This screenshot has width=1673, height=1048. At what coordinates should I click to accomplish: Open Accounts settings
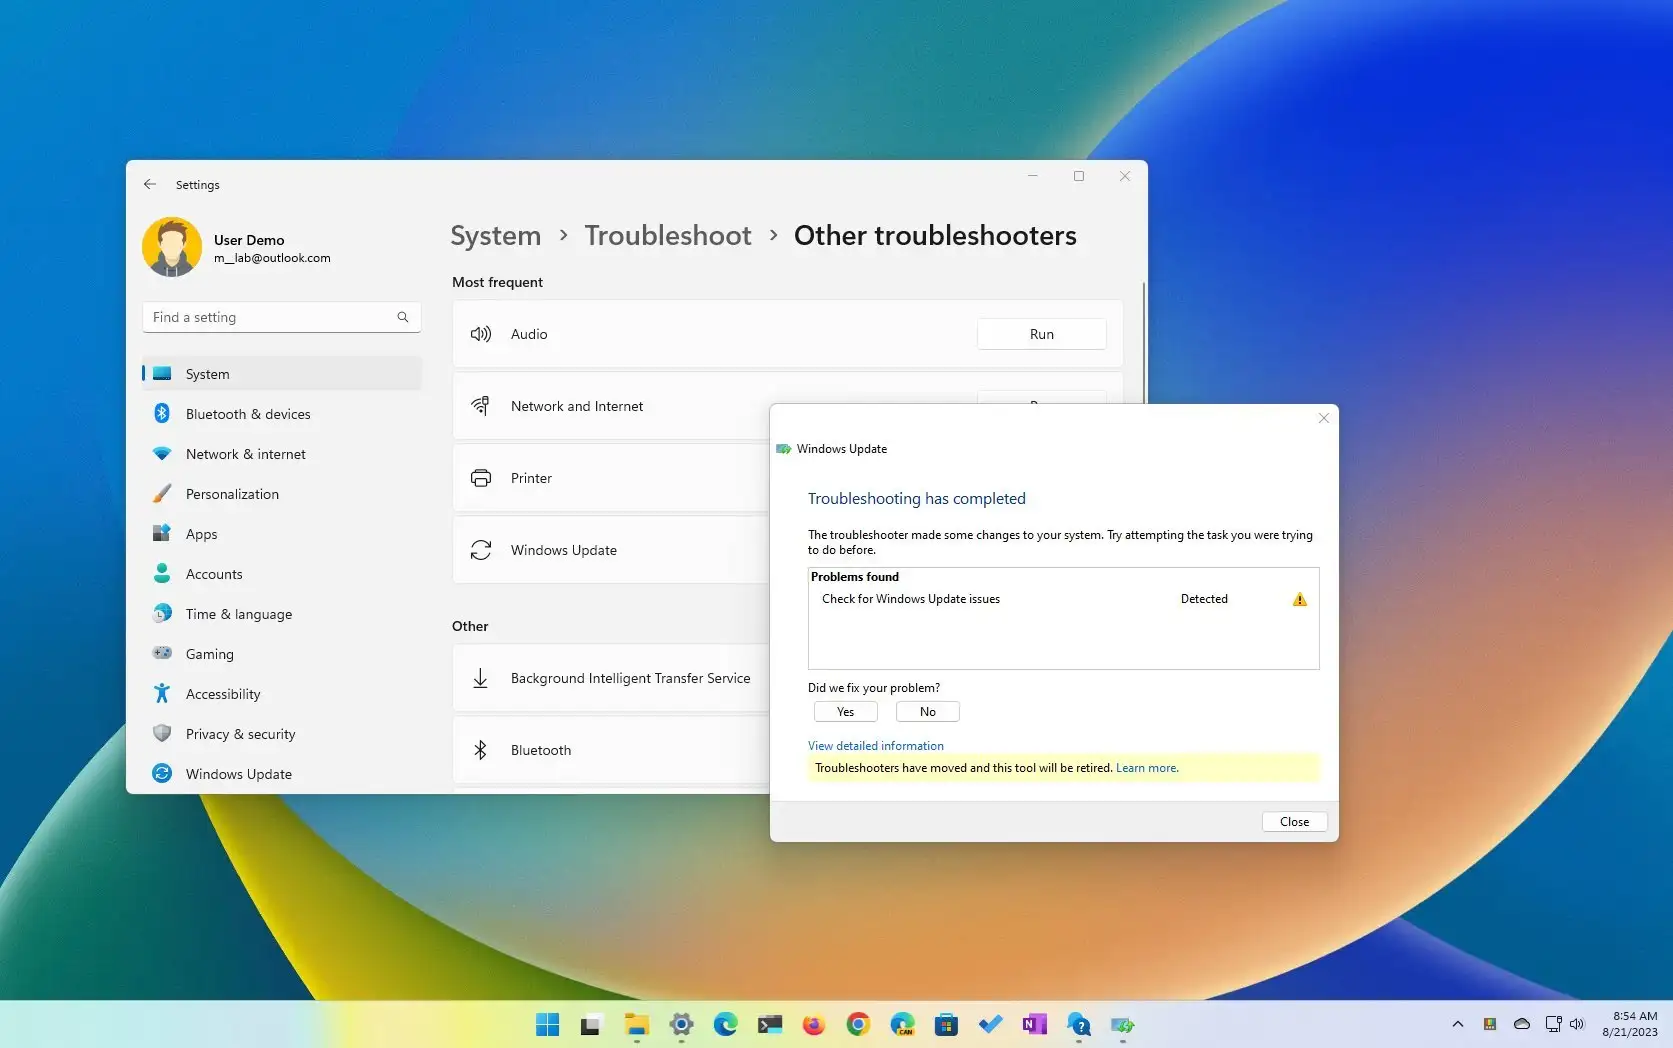[x=213, y=573]
